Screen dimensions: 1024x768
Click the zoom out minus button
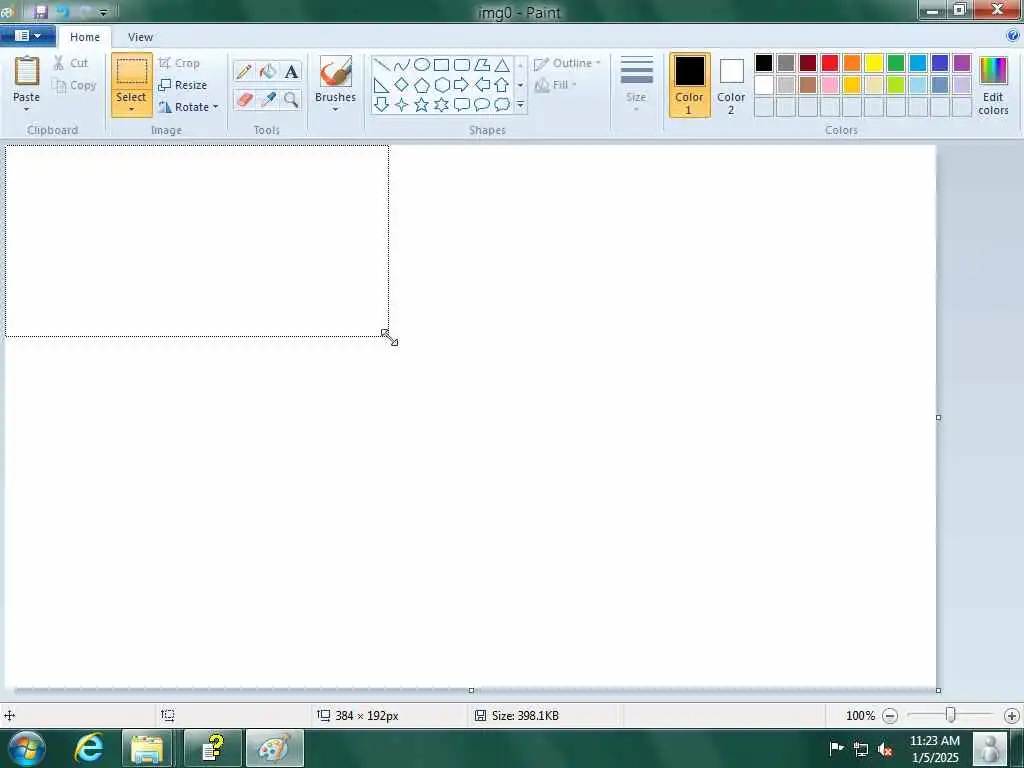coord(889,716)
